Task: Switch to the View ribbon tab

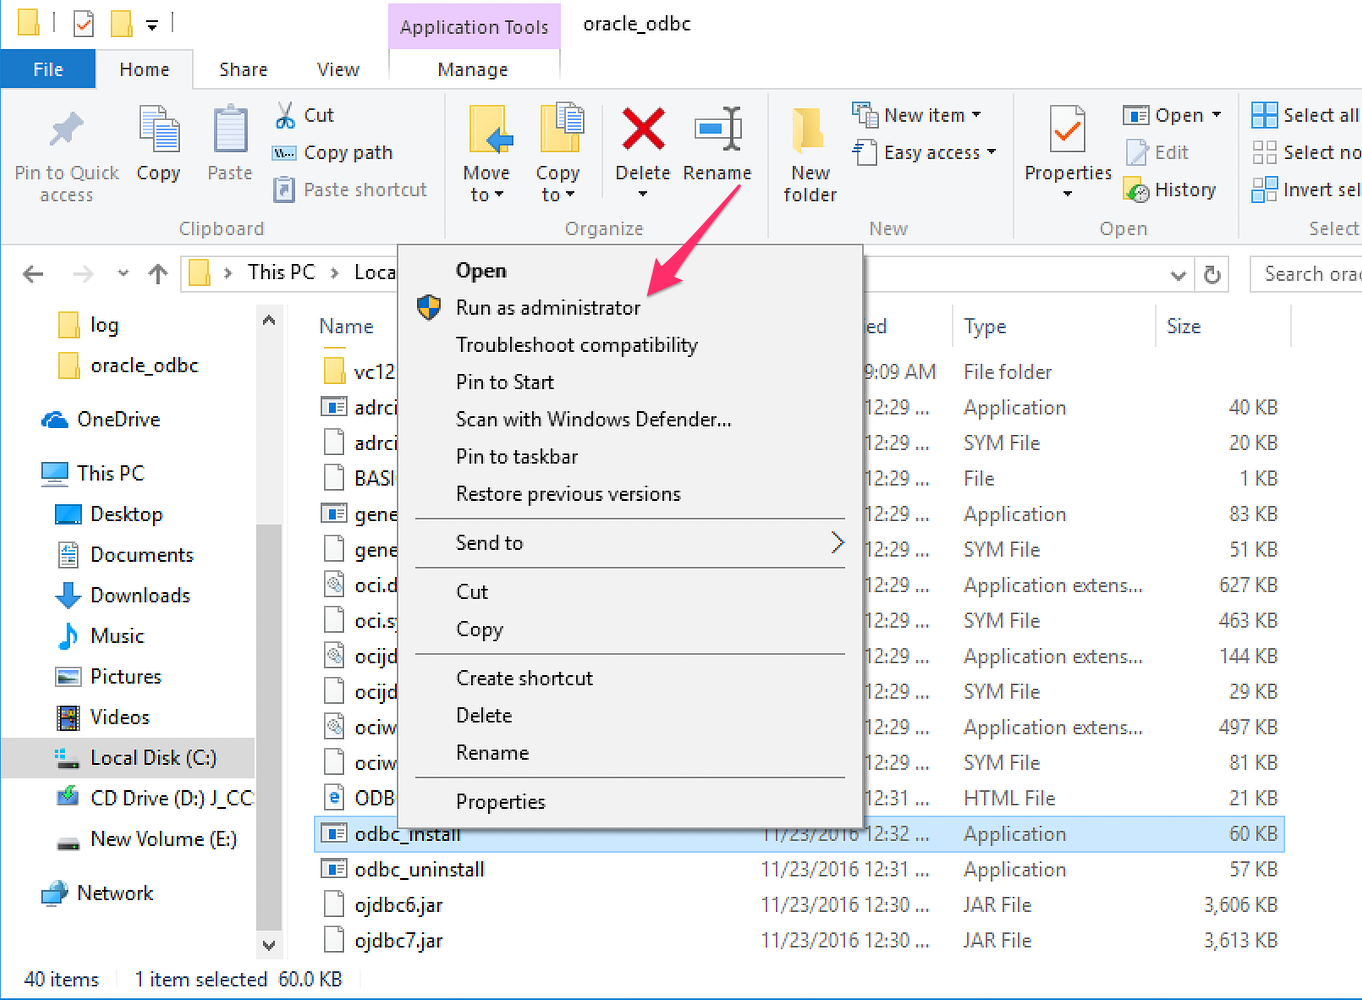Action: [338, 69]
